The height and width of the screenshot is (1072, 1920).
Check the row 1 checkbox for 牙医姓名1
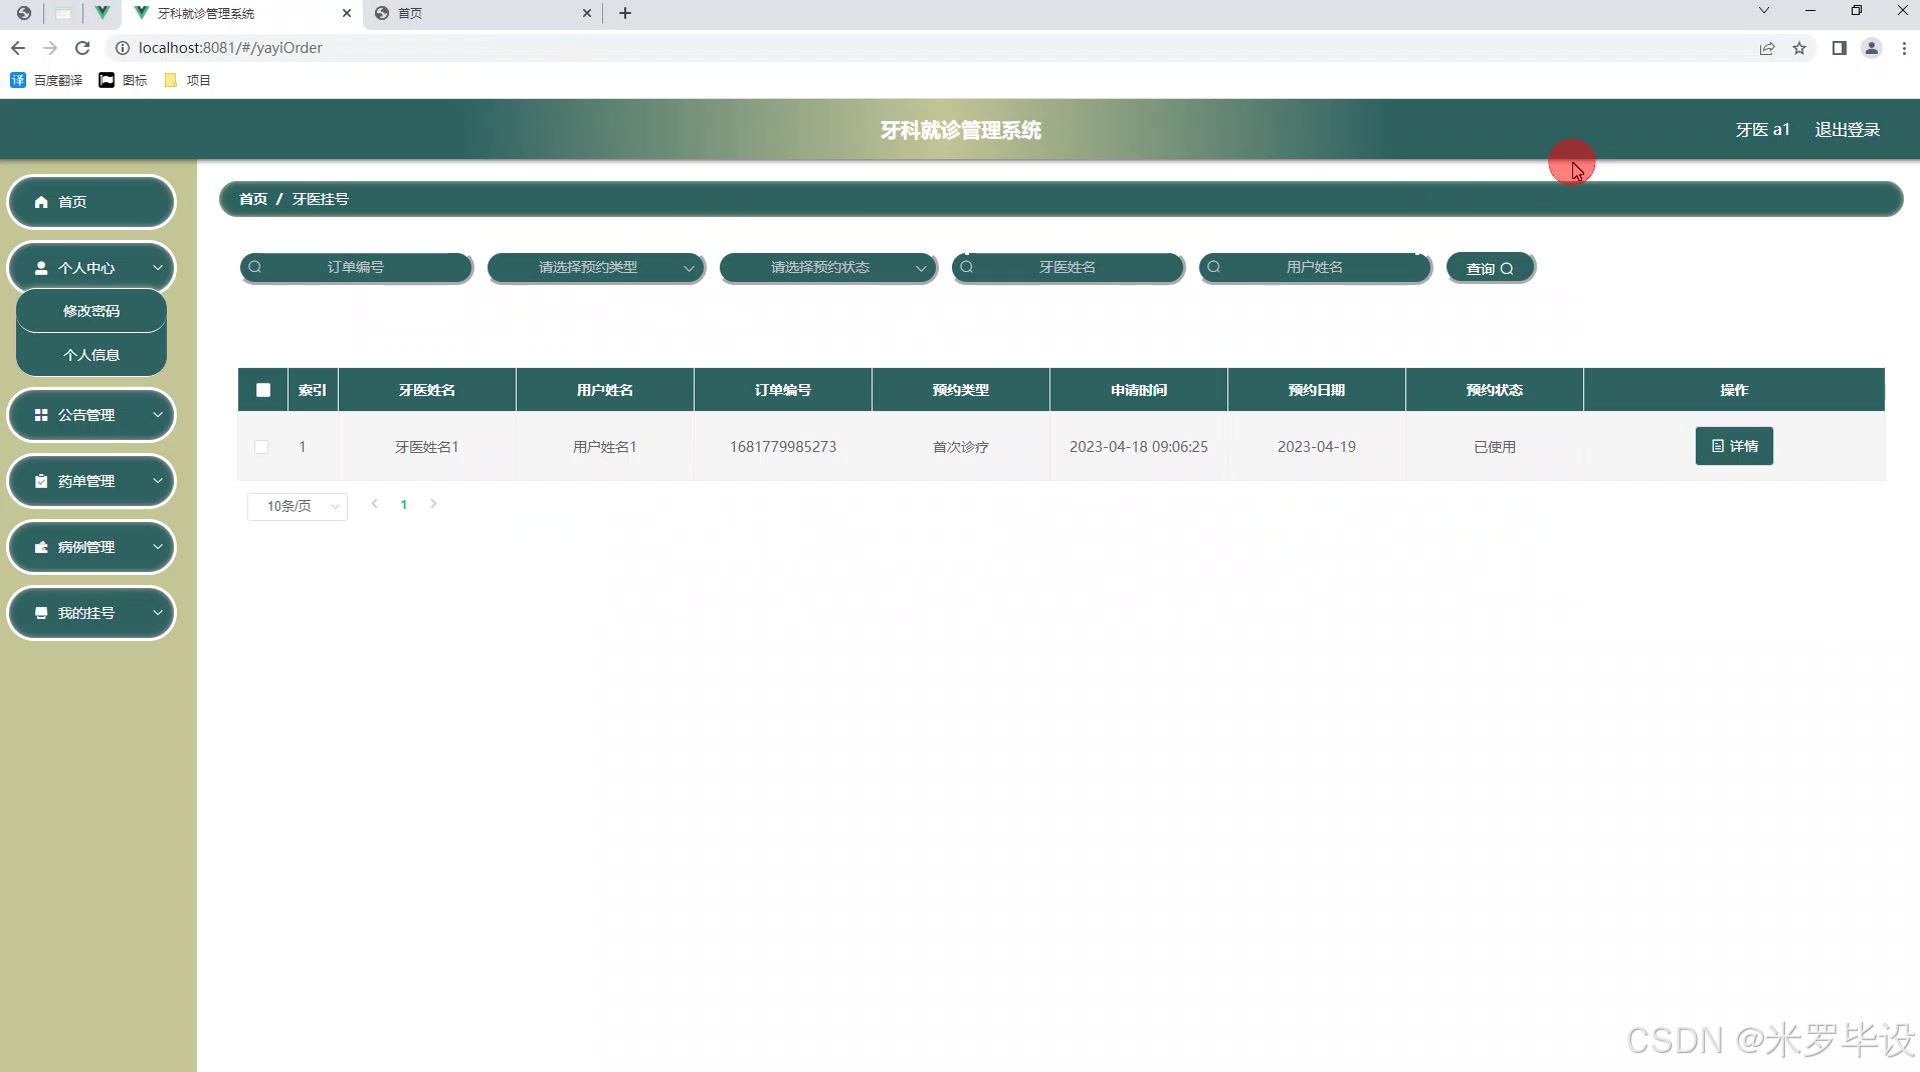click(x=261, y=447)
